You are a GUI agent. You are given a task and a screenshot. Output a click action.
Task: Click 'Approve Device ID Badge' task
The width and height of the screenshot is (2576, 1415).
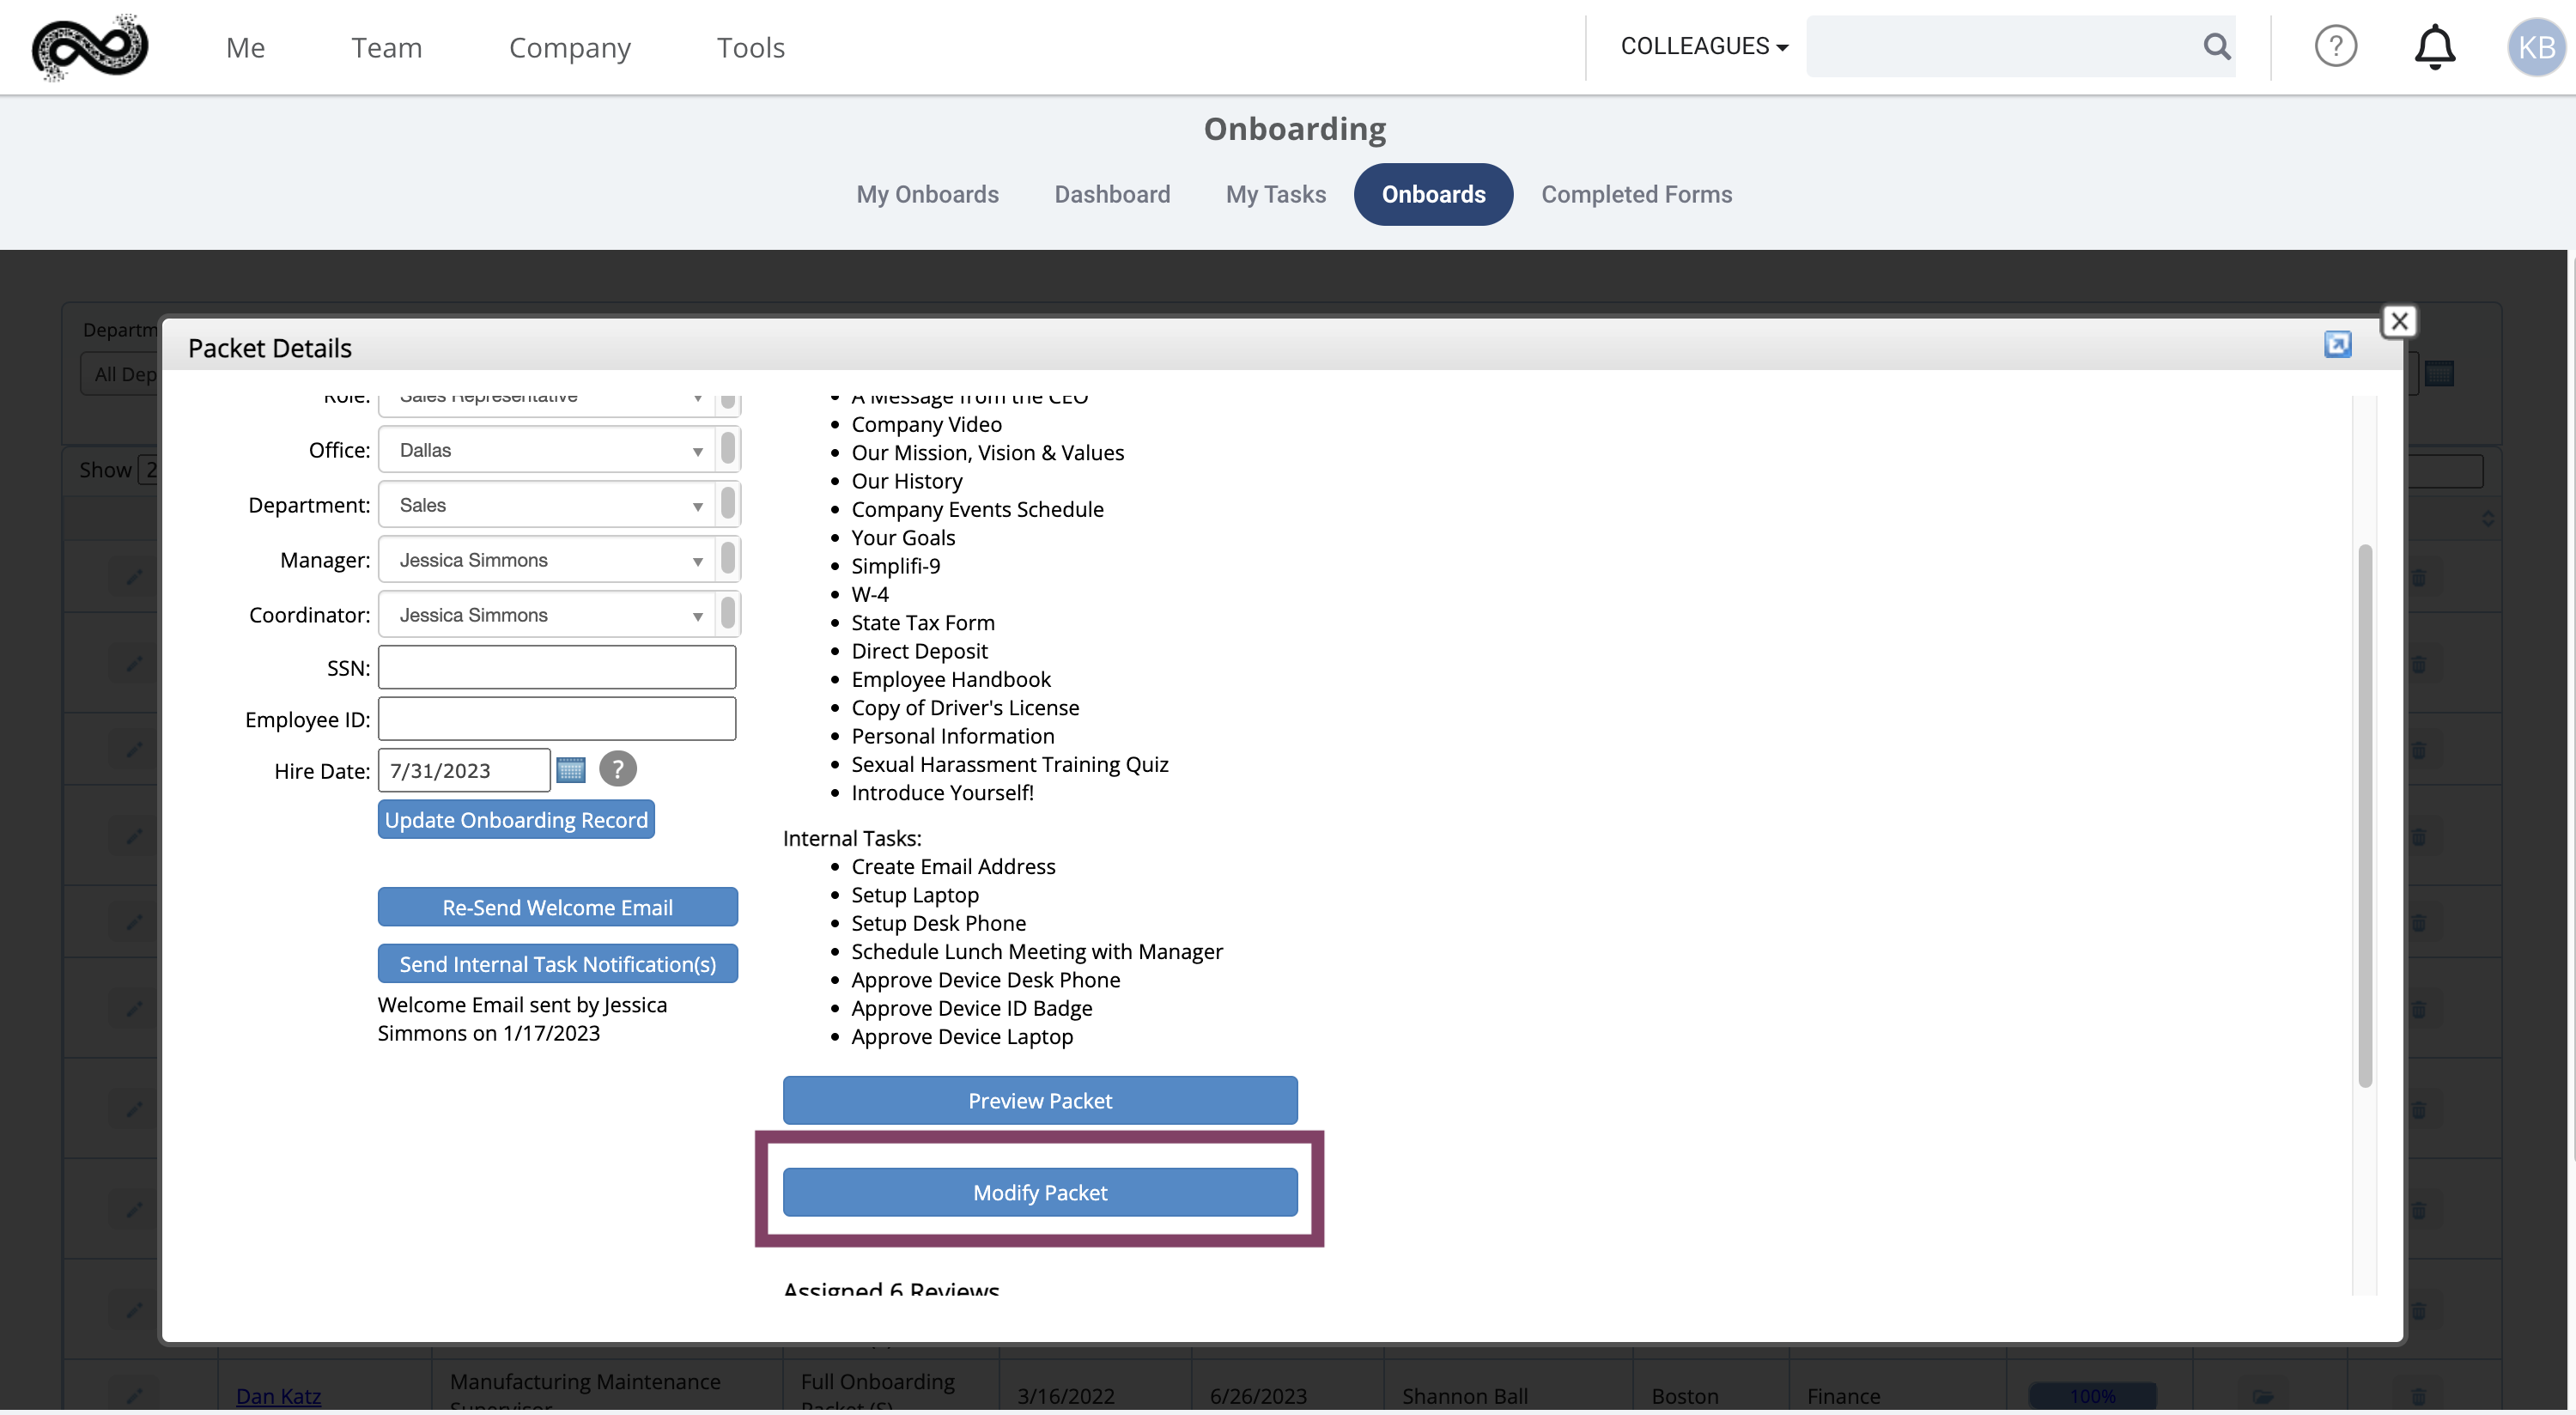(x=971, y=1008)
